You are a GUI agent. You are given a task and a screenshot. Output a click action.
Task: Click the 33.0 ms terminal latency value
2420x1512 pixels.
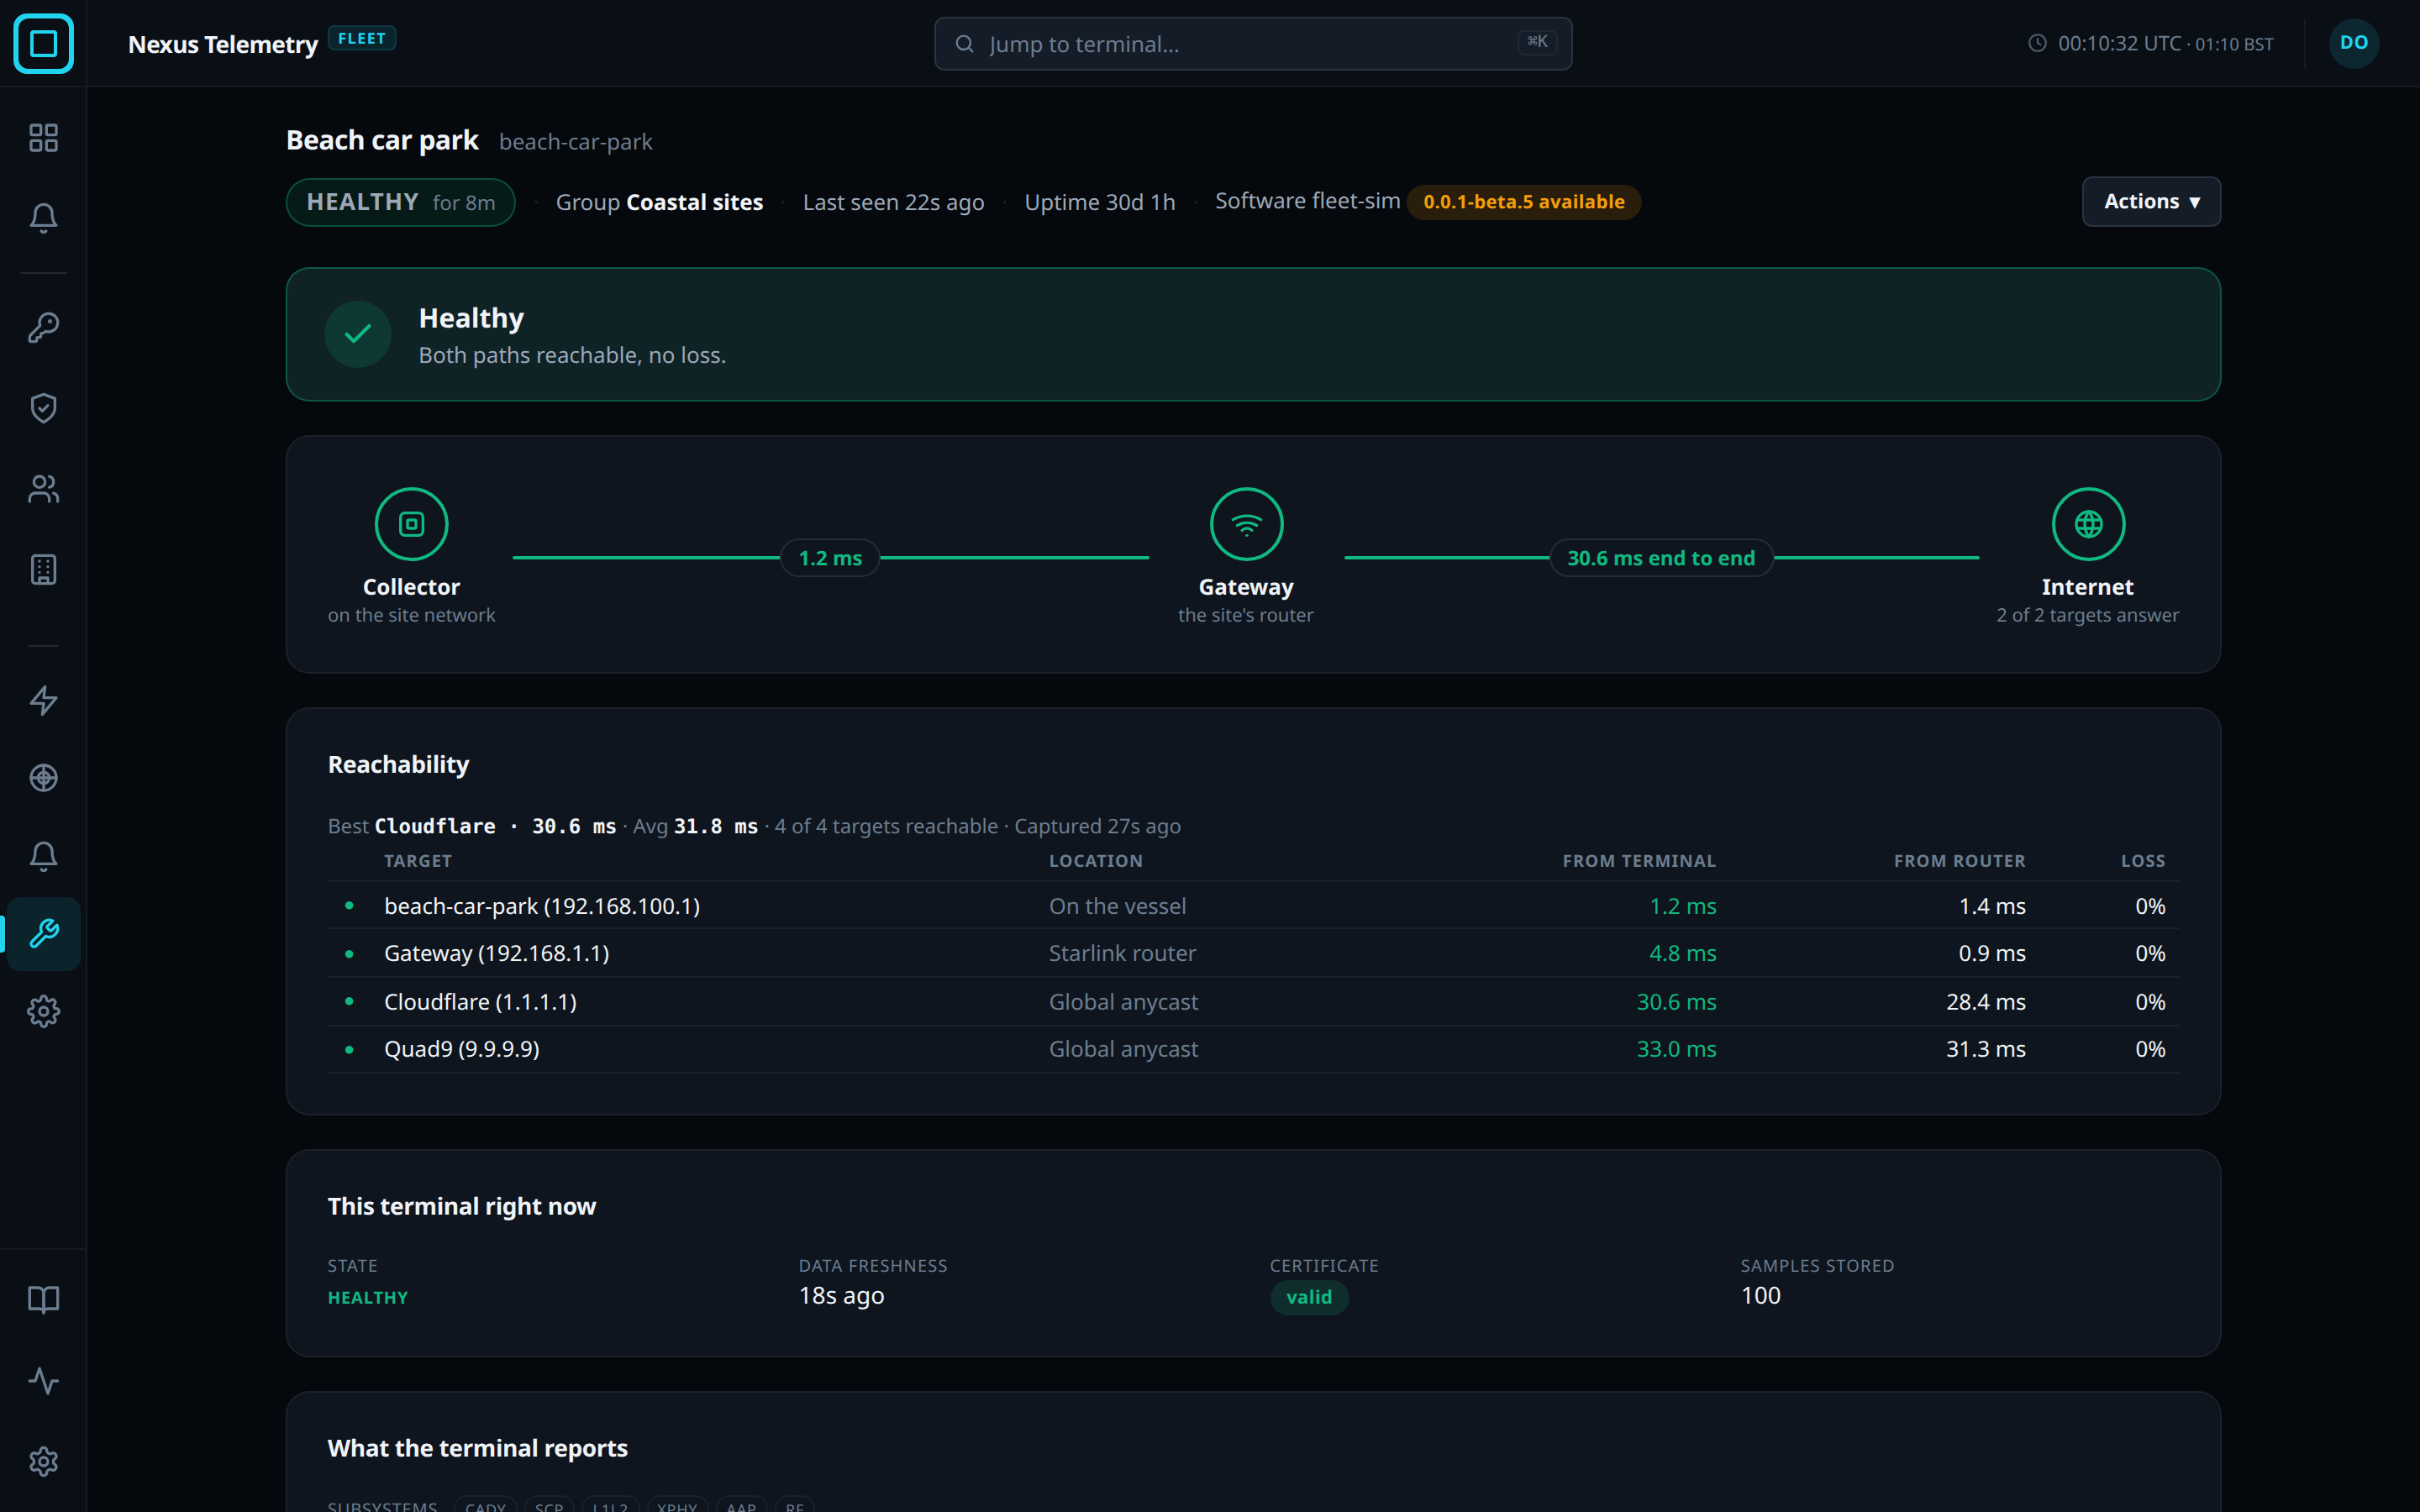1676,1049
